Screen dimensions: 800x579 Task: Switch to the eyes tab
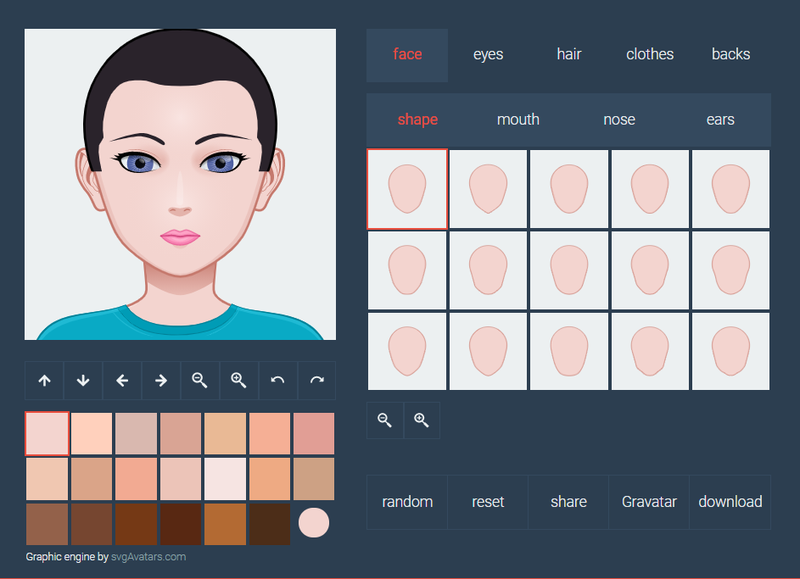point(488,54)
